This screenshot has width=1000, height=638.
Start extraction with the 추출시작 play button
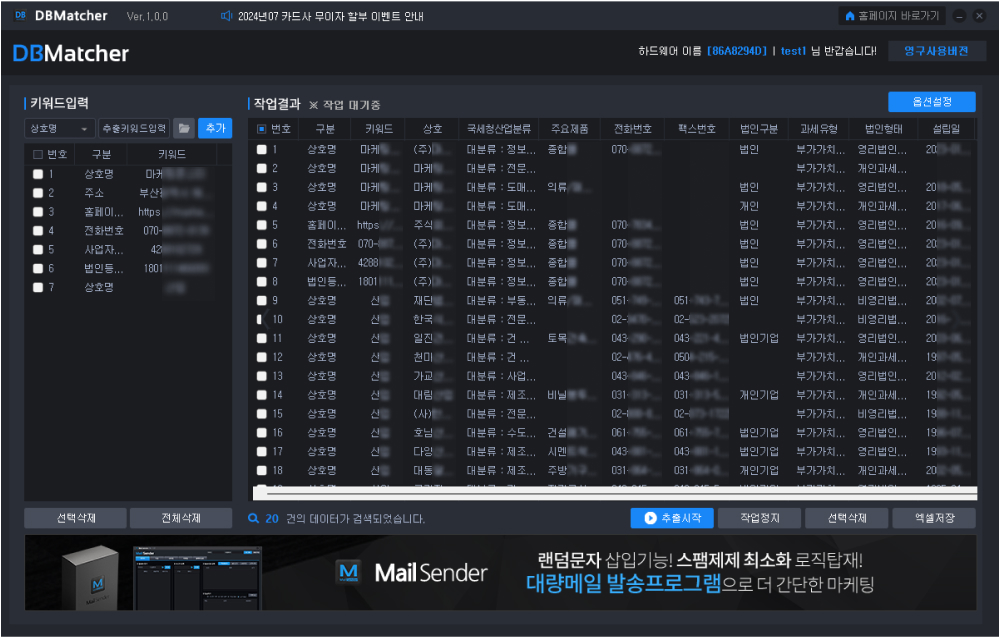(671, 518)
